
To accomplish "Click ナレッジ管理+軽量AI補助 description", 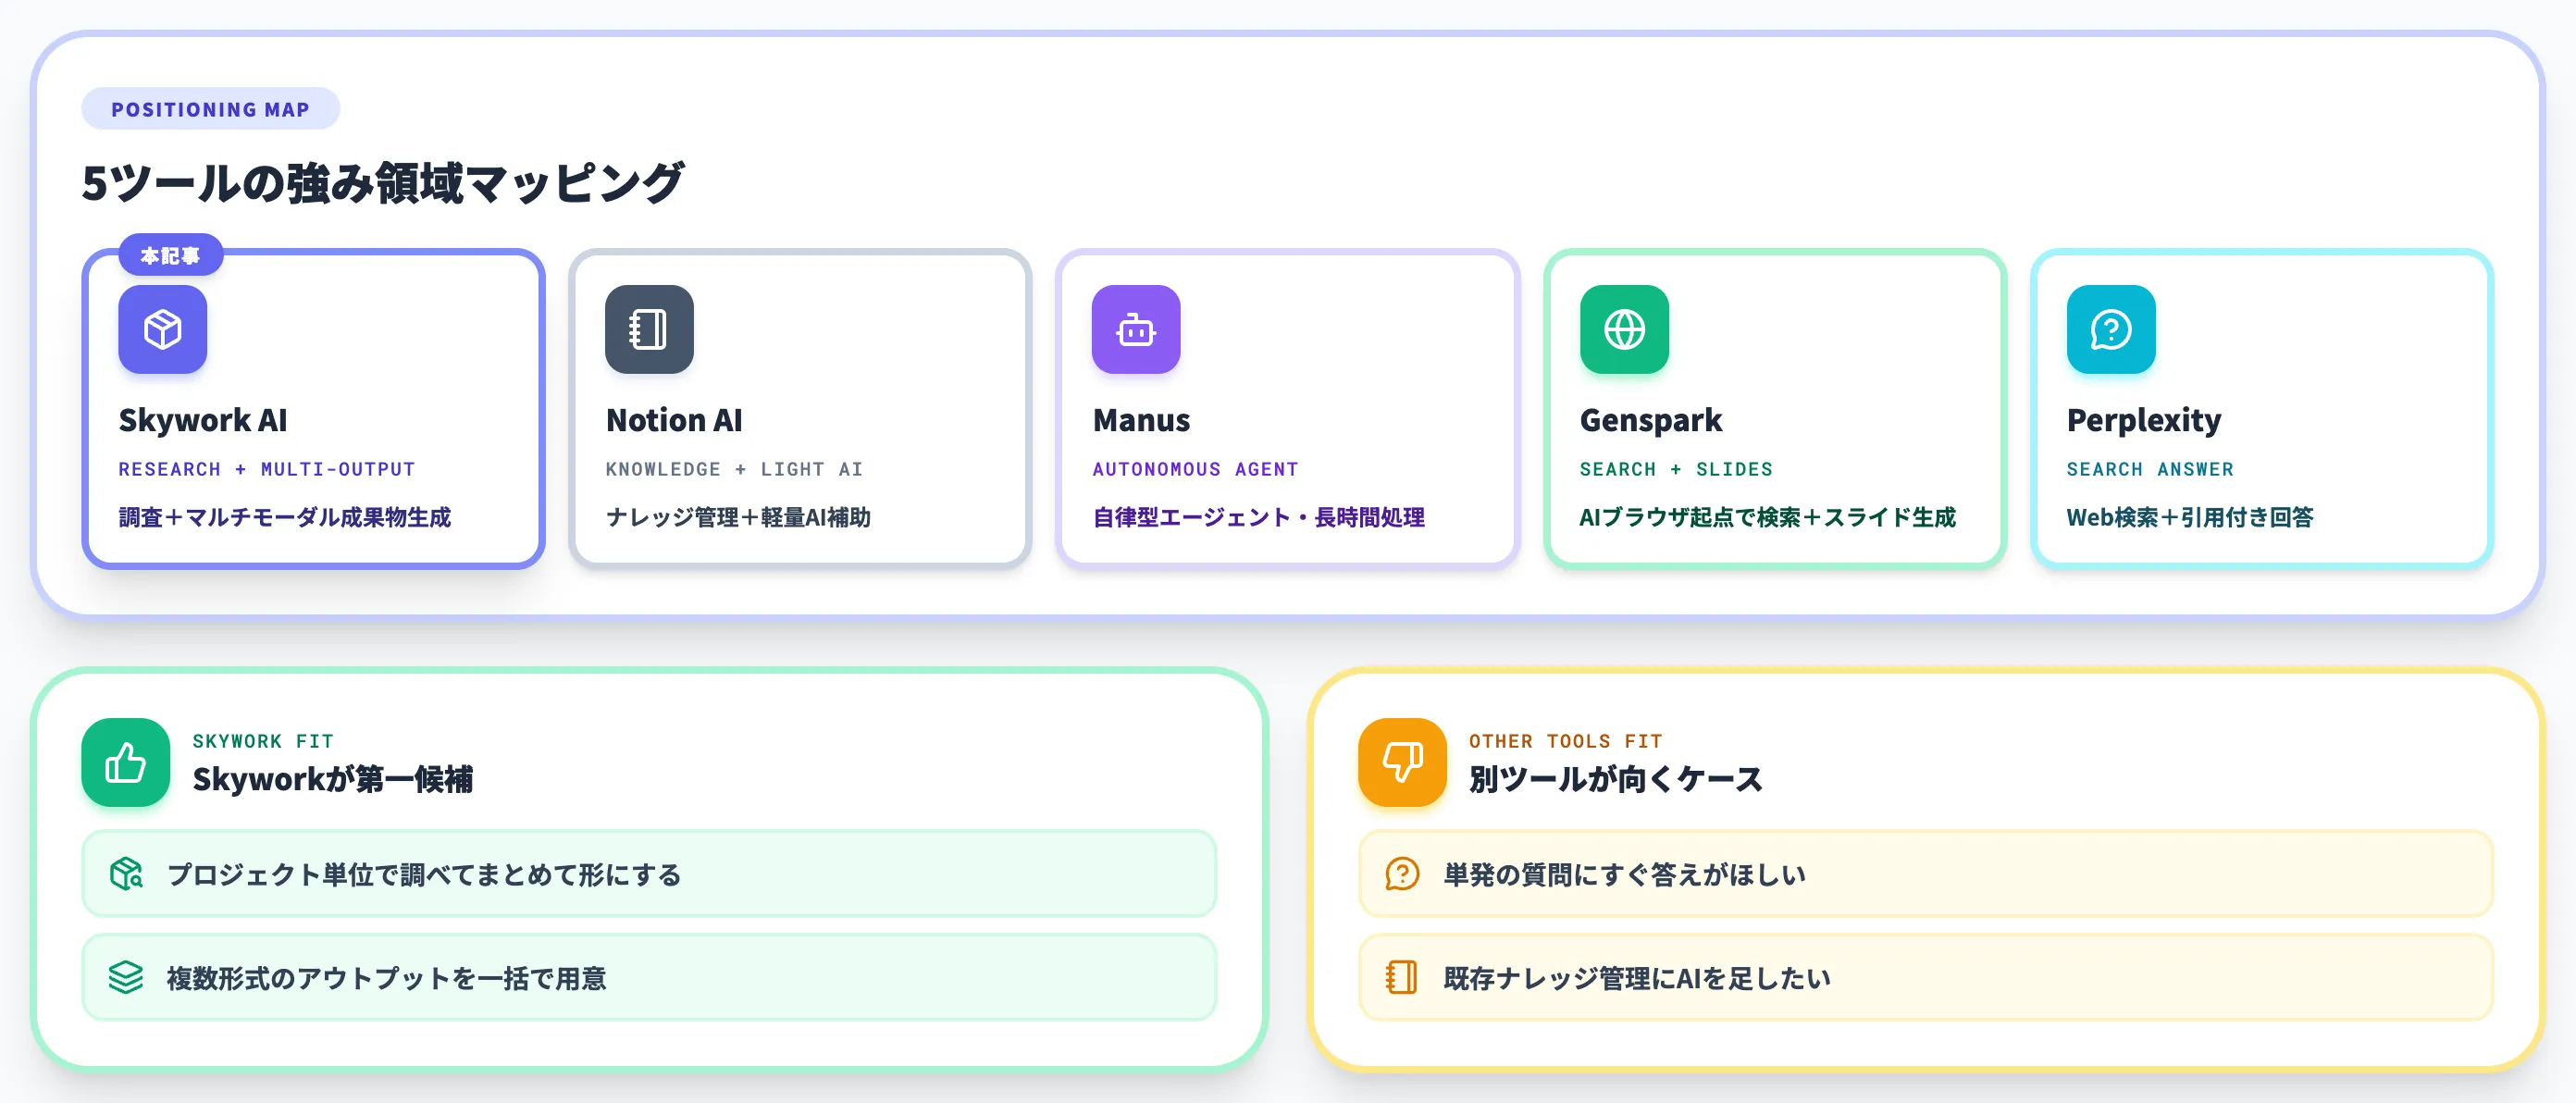I will pos(738,517).
